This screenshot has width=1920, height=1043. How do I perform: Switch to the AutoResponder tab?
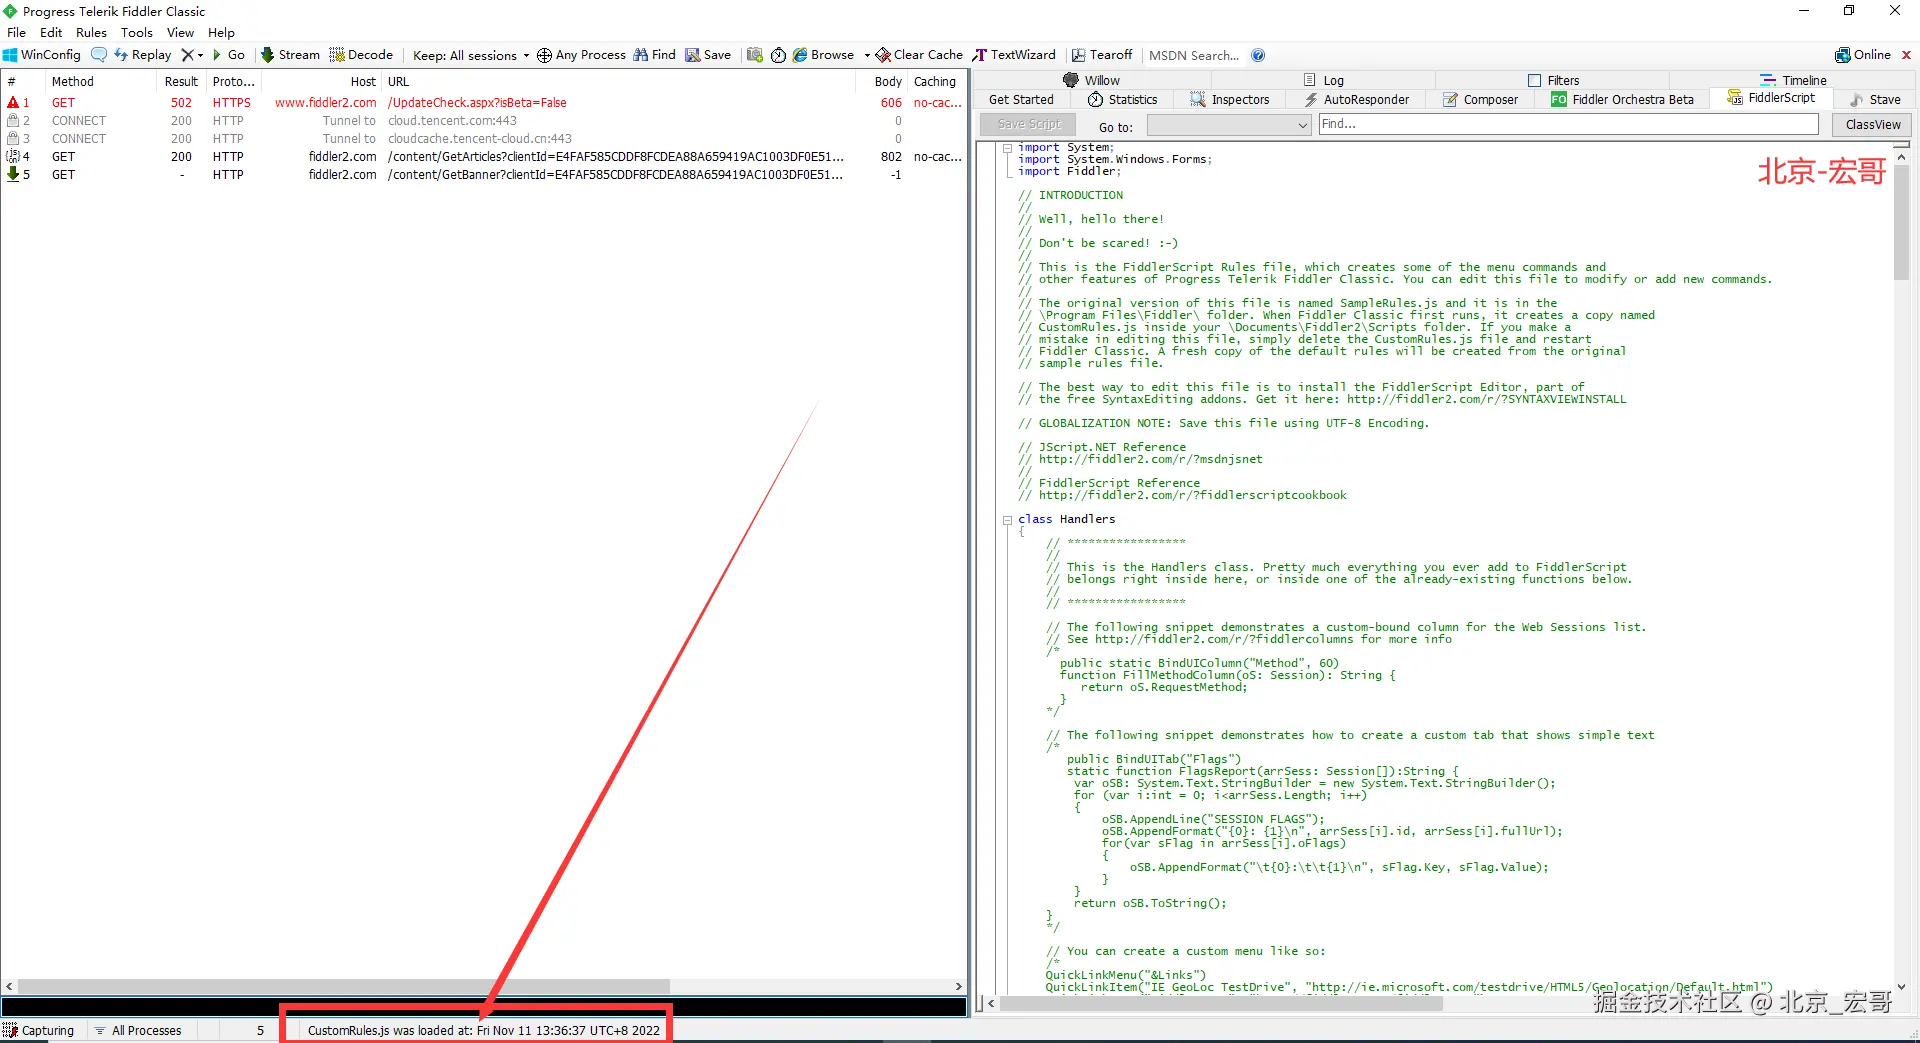click(1356, 99)
